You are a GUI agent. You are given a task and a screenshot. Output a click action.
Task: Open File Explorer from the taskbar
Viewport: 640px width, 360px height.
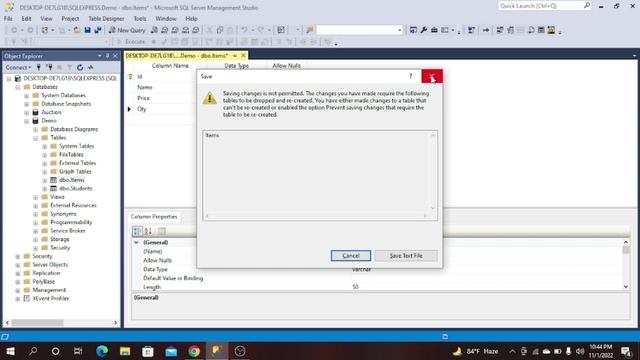click(125, 351)
